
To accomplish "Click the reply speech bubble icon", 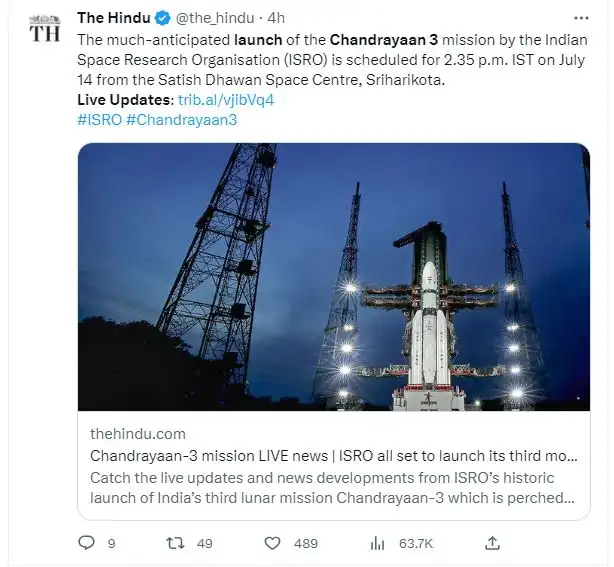I will [87, 543].
